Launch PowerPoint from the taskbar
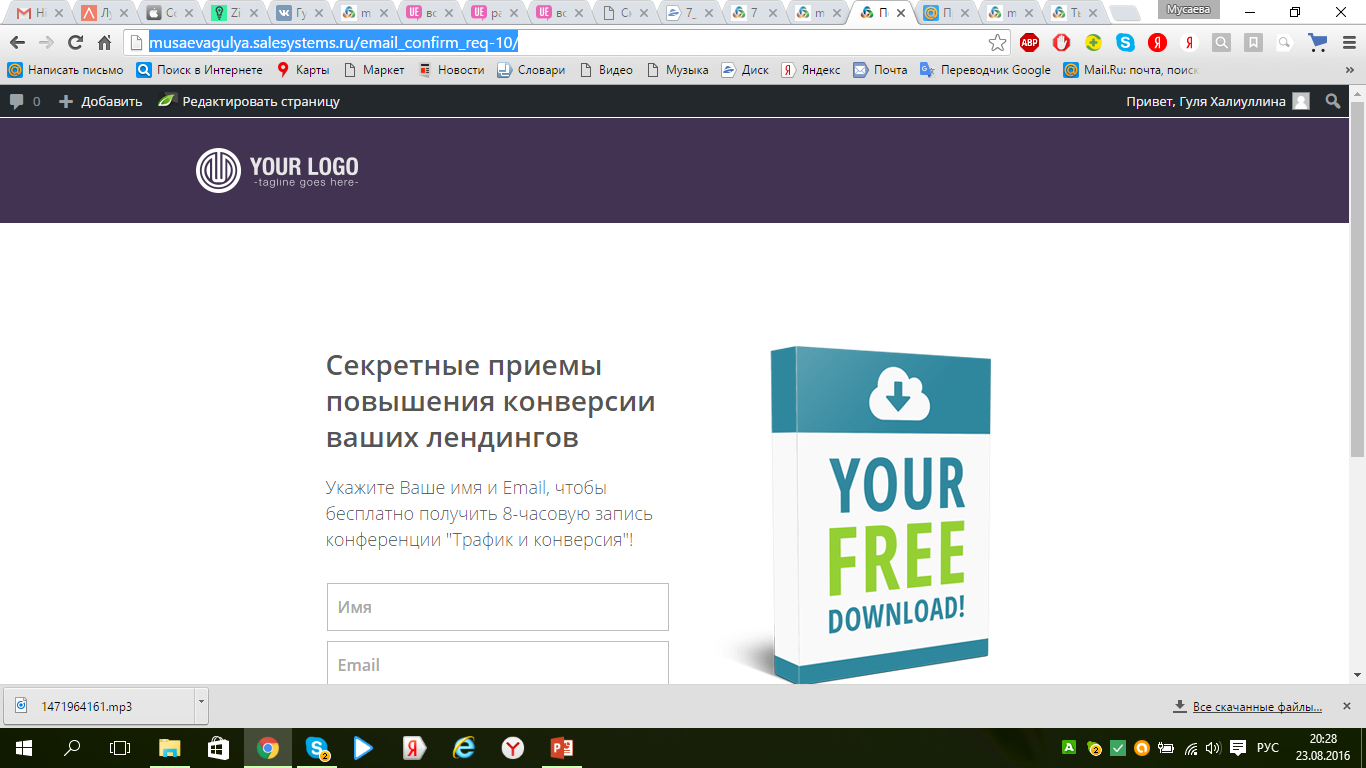This screenshot has width=1366, height=768. 560,747
